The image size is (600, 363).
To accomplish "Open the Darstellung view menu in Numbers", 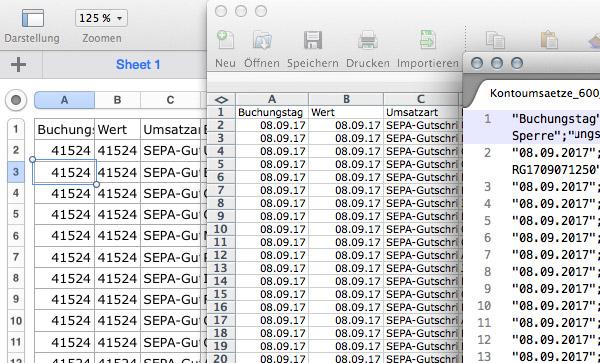I will tap(33, 18).
